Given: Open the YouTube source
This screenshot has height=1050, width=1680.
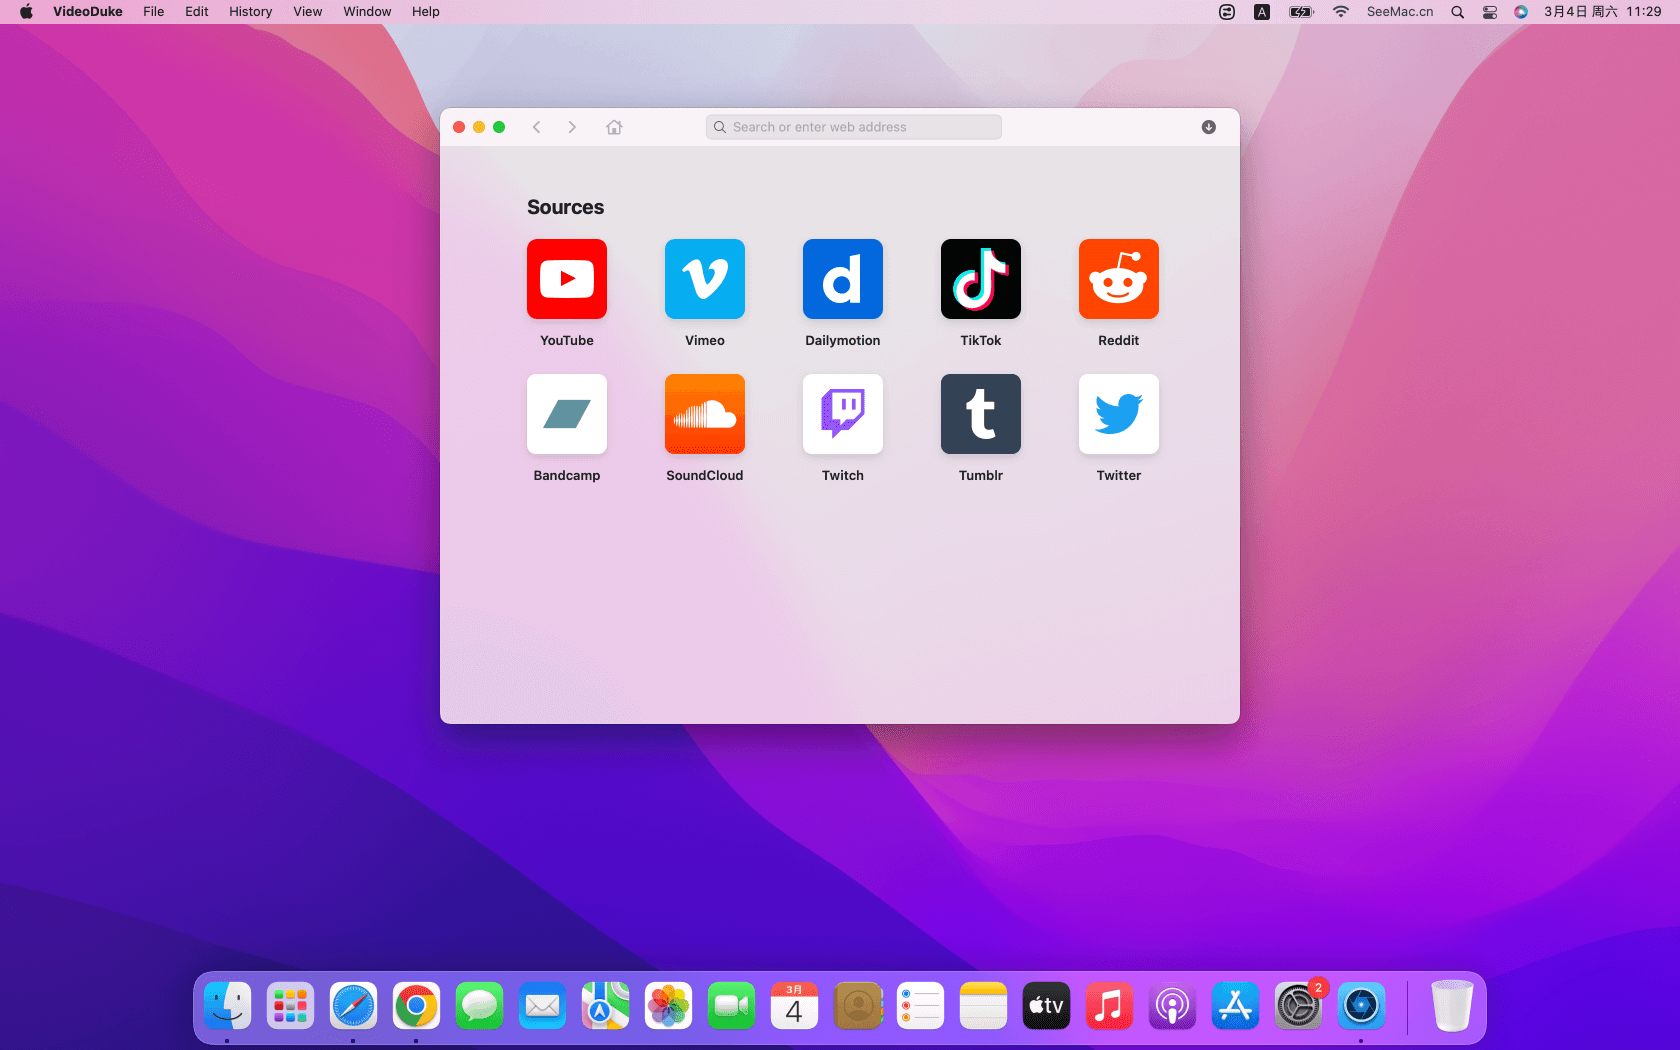Looking at the screenshot, I should pos(566,279).
